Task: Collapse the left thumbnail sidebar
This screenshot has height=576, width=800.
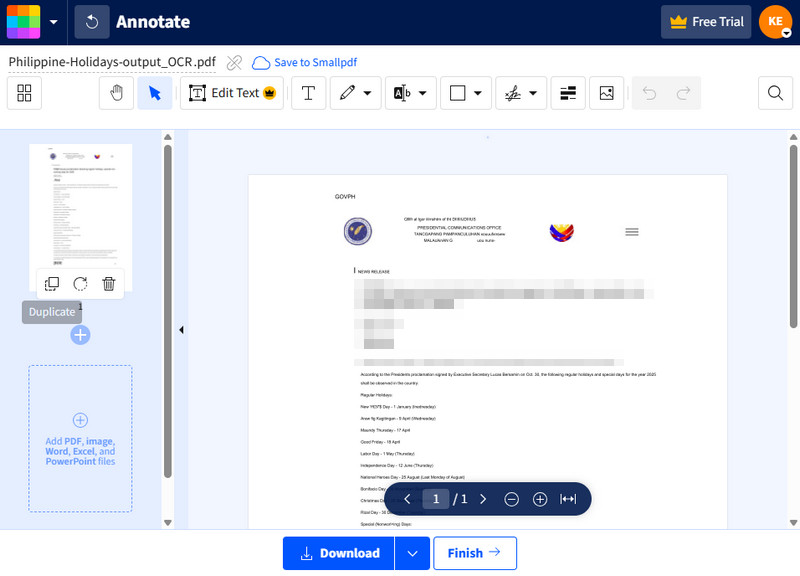Action: pyautogui.click(x=181, y=330)
